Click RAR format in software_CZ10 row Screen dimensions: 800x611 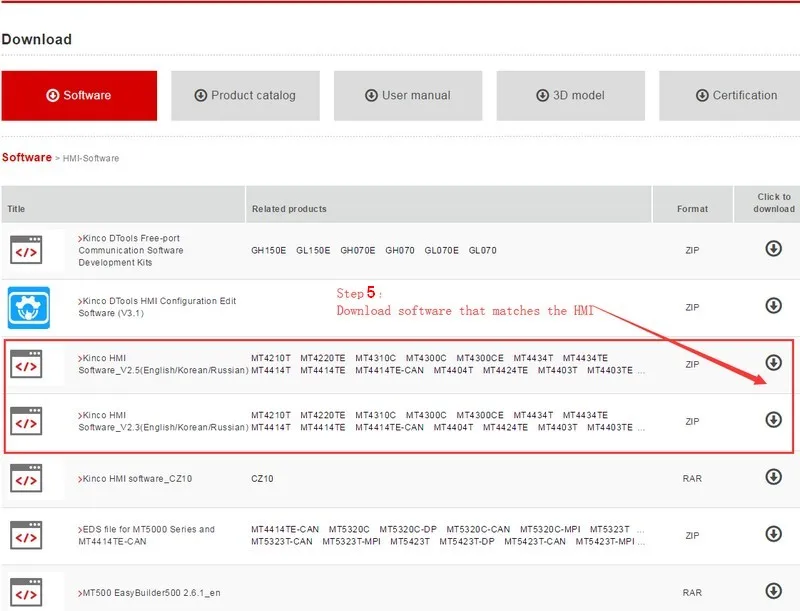[692, 479]
